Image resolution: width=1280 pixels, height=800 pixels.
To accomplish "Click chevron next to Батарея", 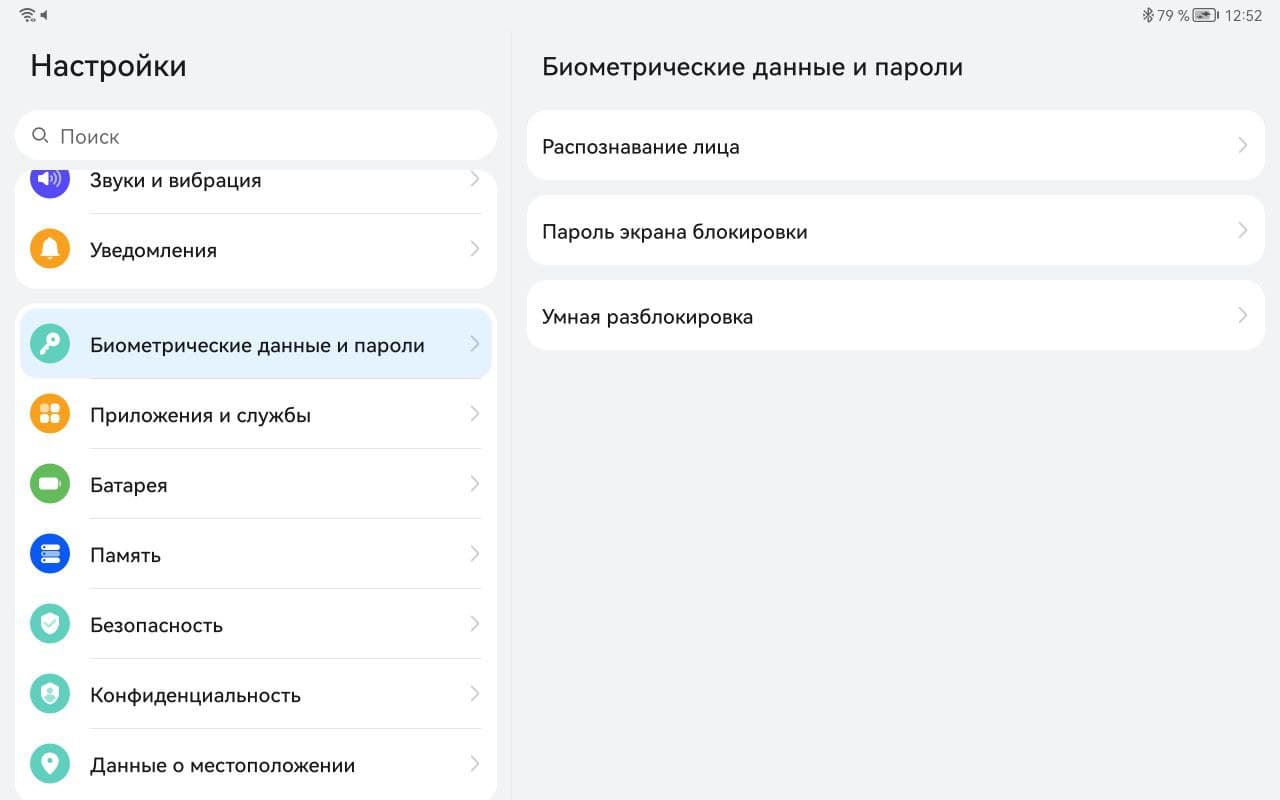I will [475, 484].
